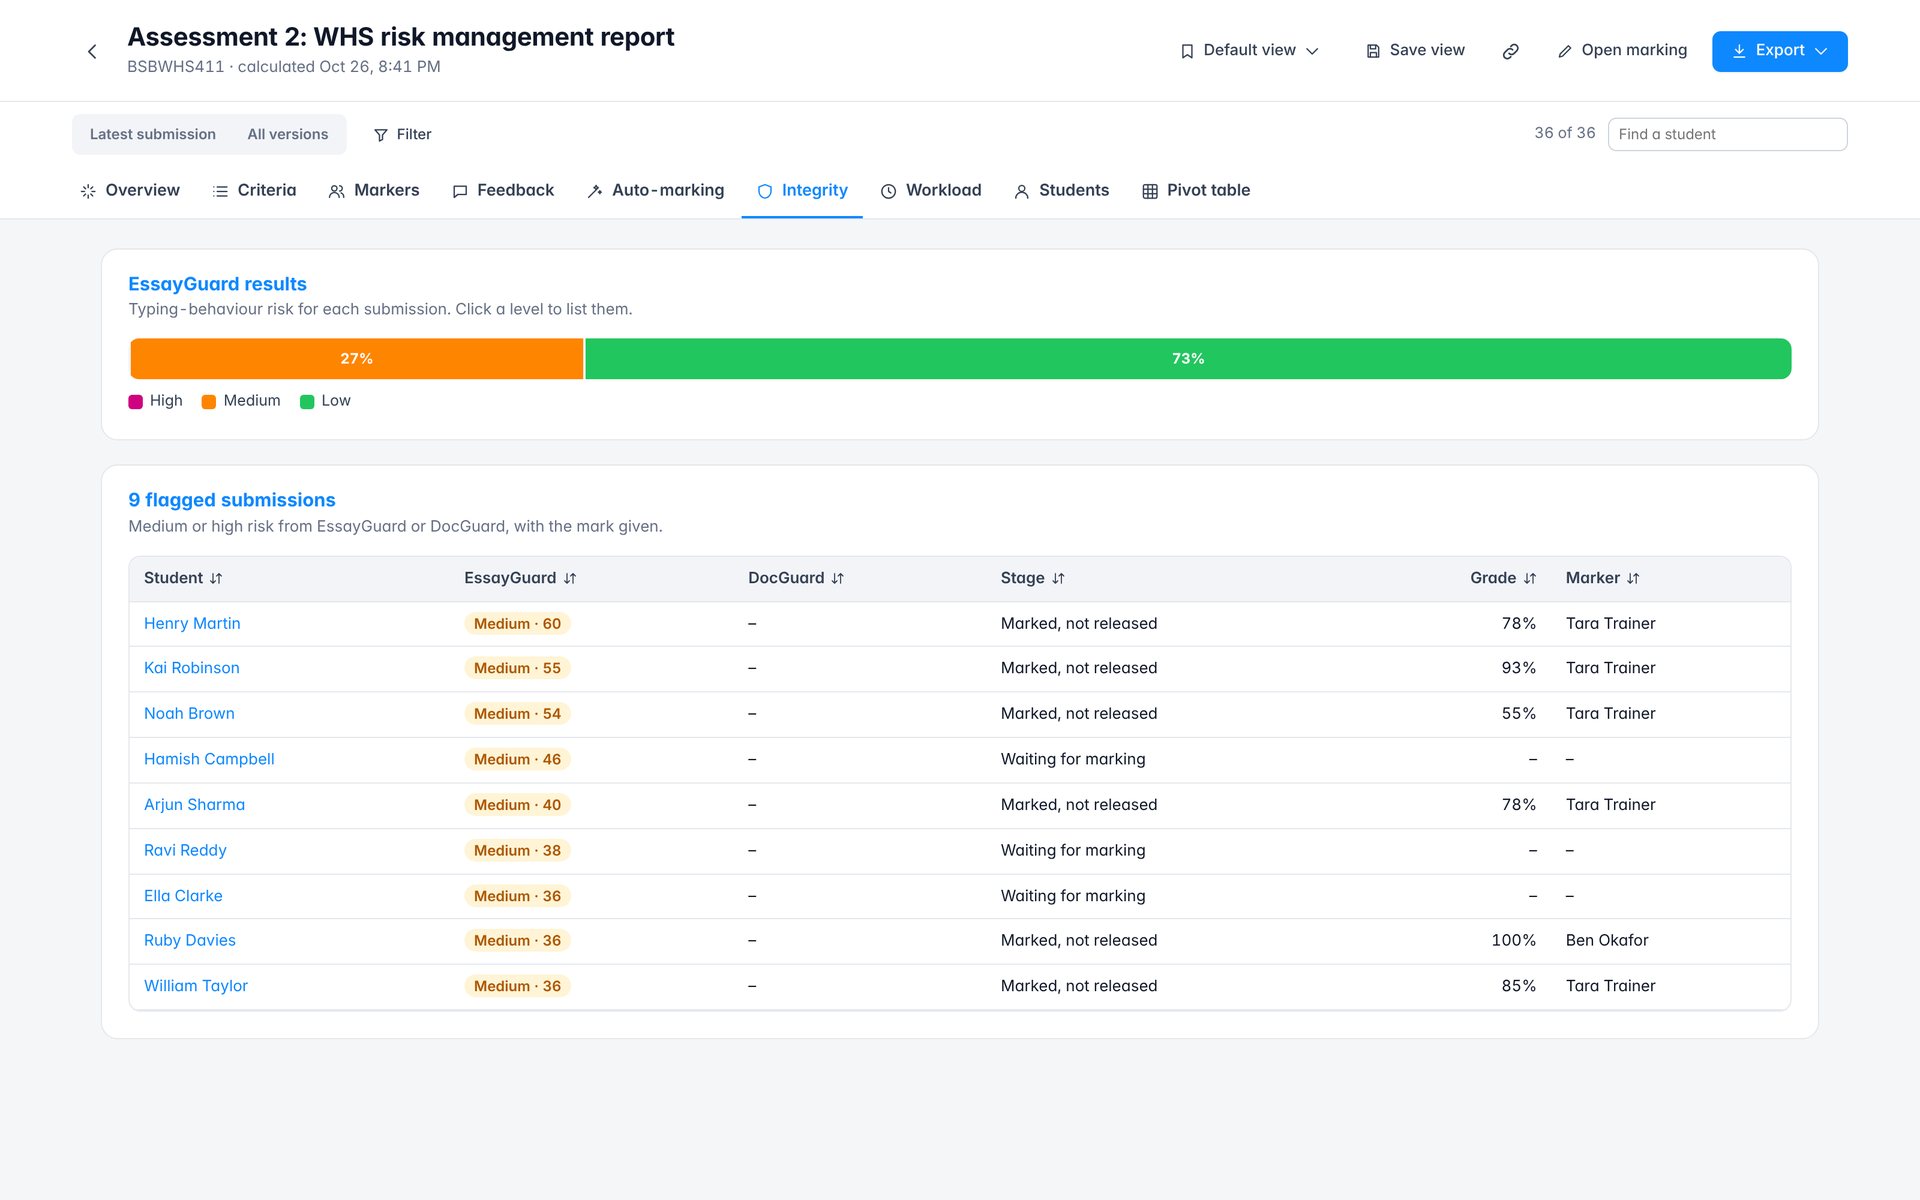Click the pencil icon for Open marking
Screen dimensions: 1920x1200
(x=1565, y=51)
